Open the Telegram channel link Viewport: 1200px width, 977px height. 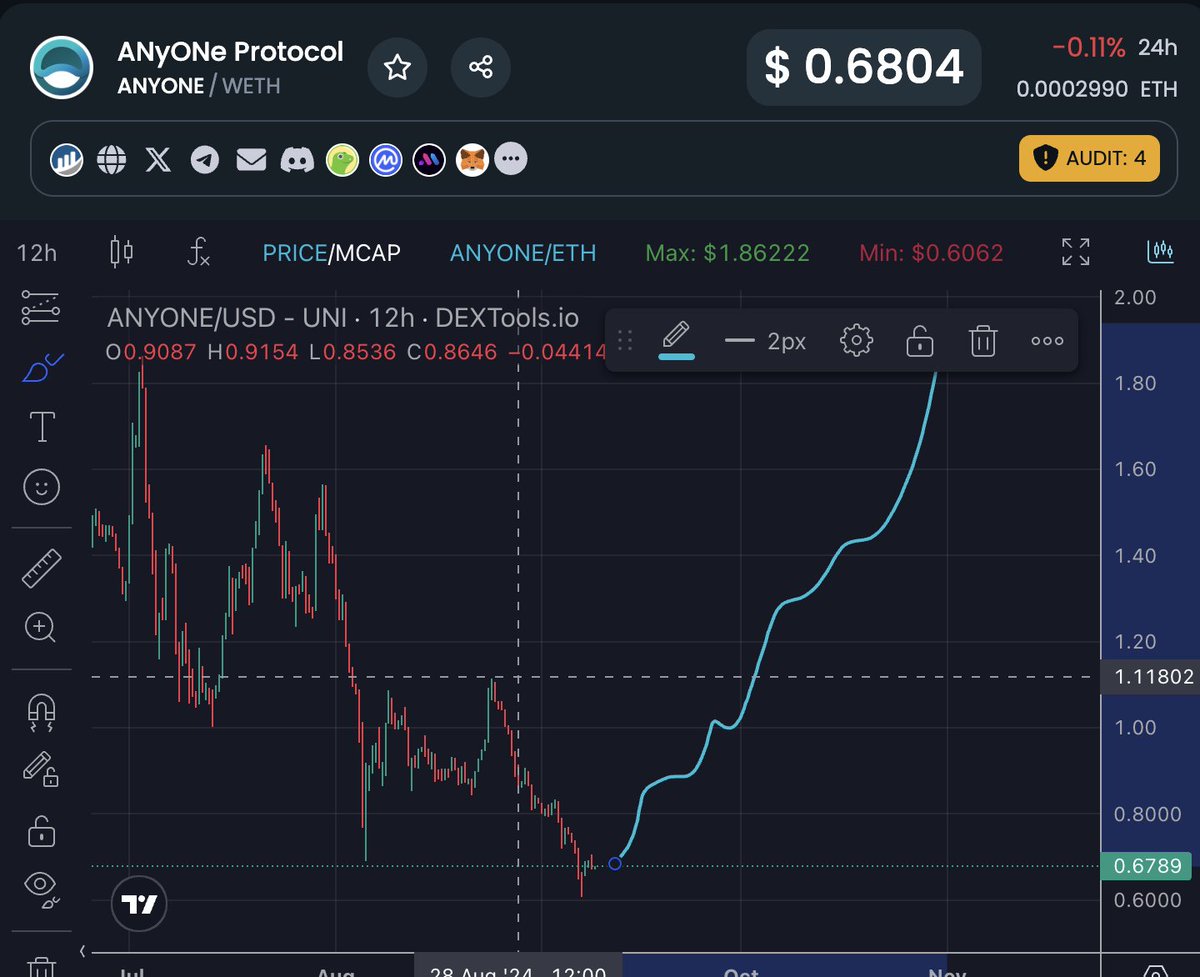[x=204, y=158]
